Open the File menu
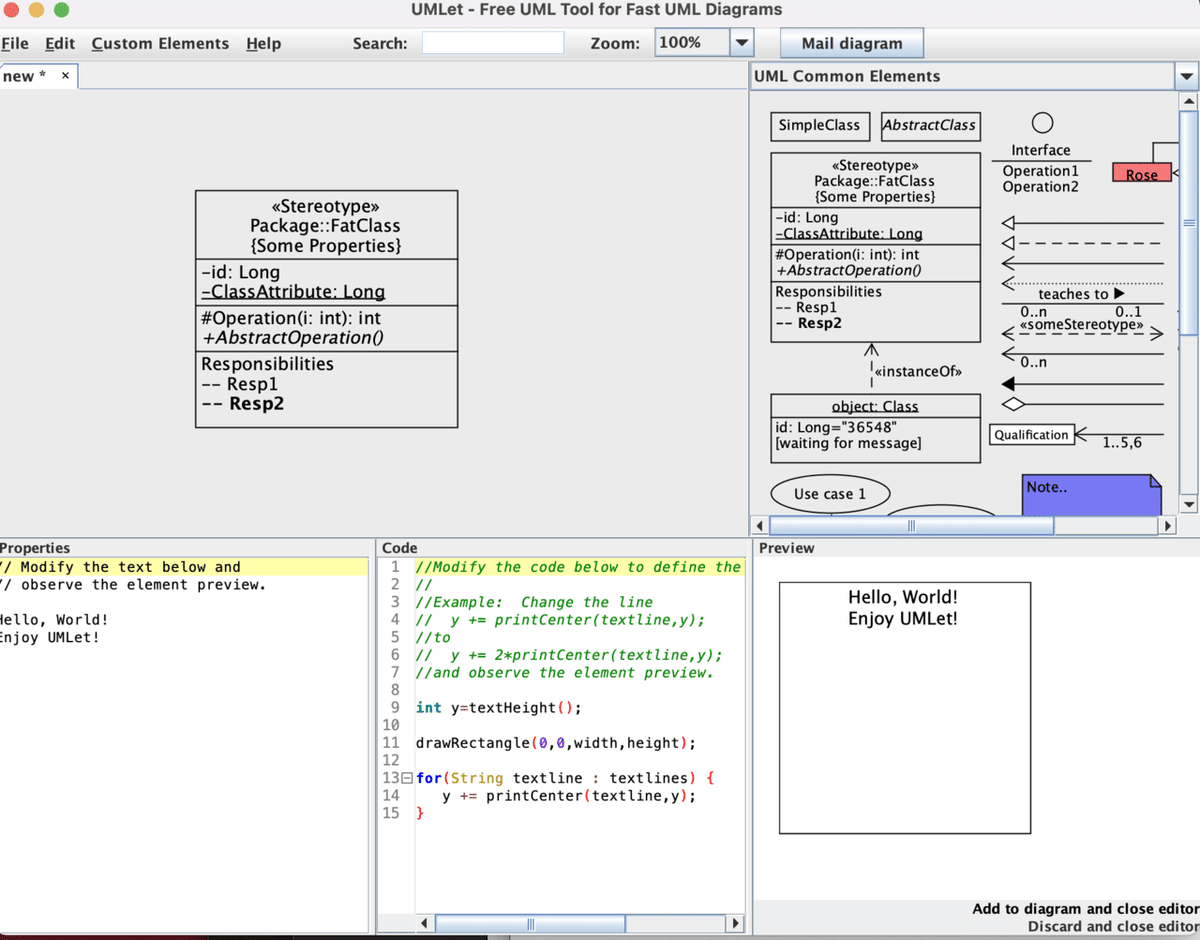This screenshot has height=940, width=1200. pos(15,43)
